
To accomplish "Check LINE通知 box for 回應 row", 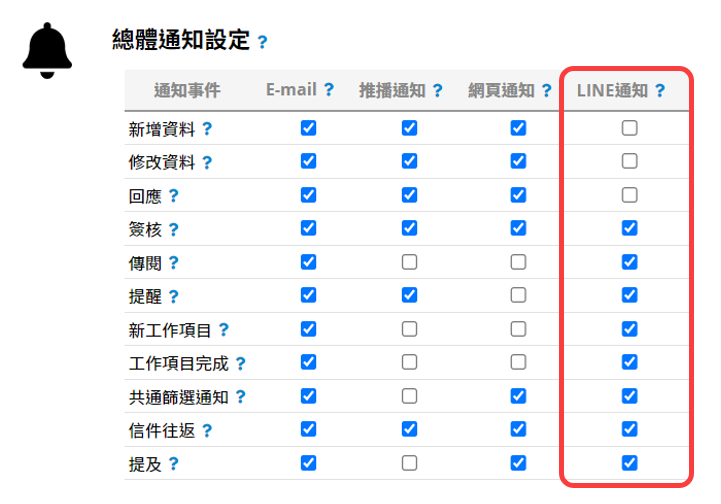I will (x=629, y=195).
